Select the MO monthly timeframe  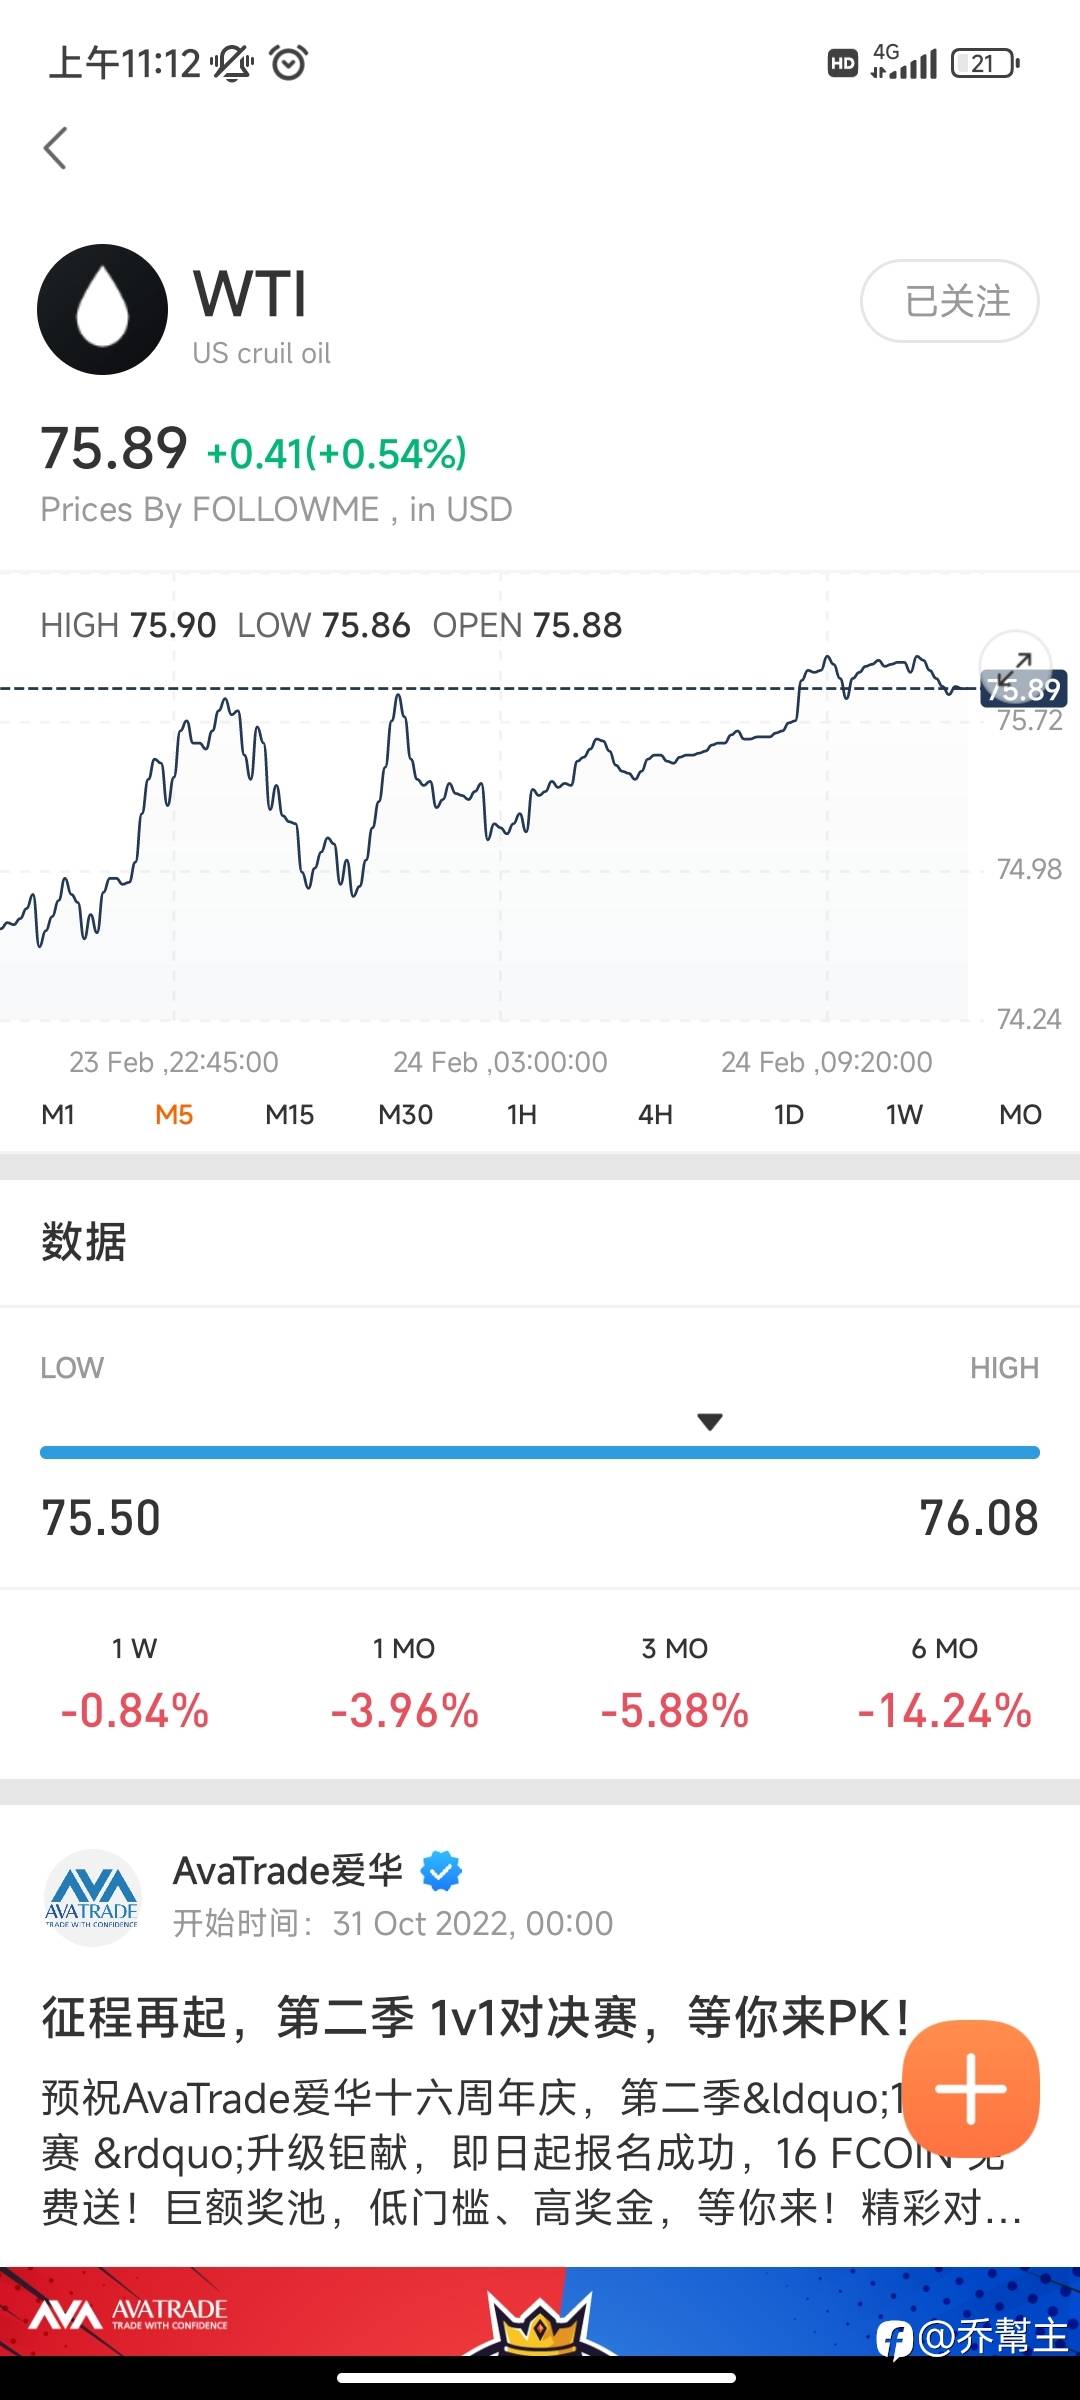click(1020, 1114)
